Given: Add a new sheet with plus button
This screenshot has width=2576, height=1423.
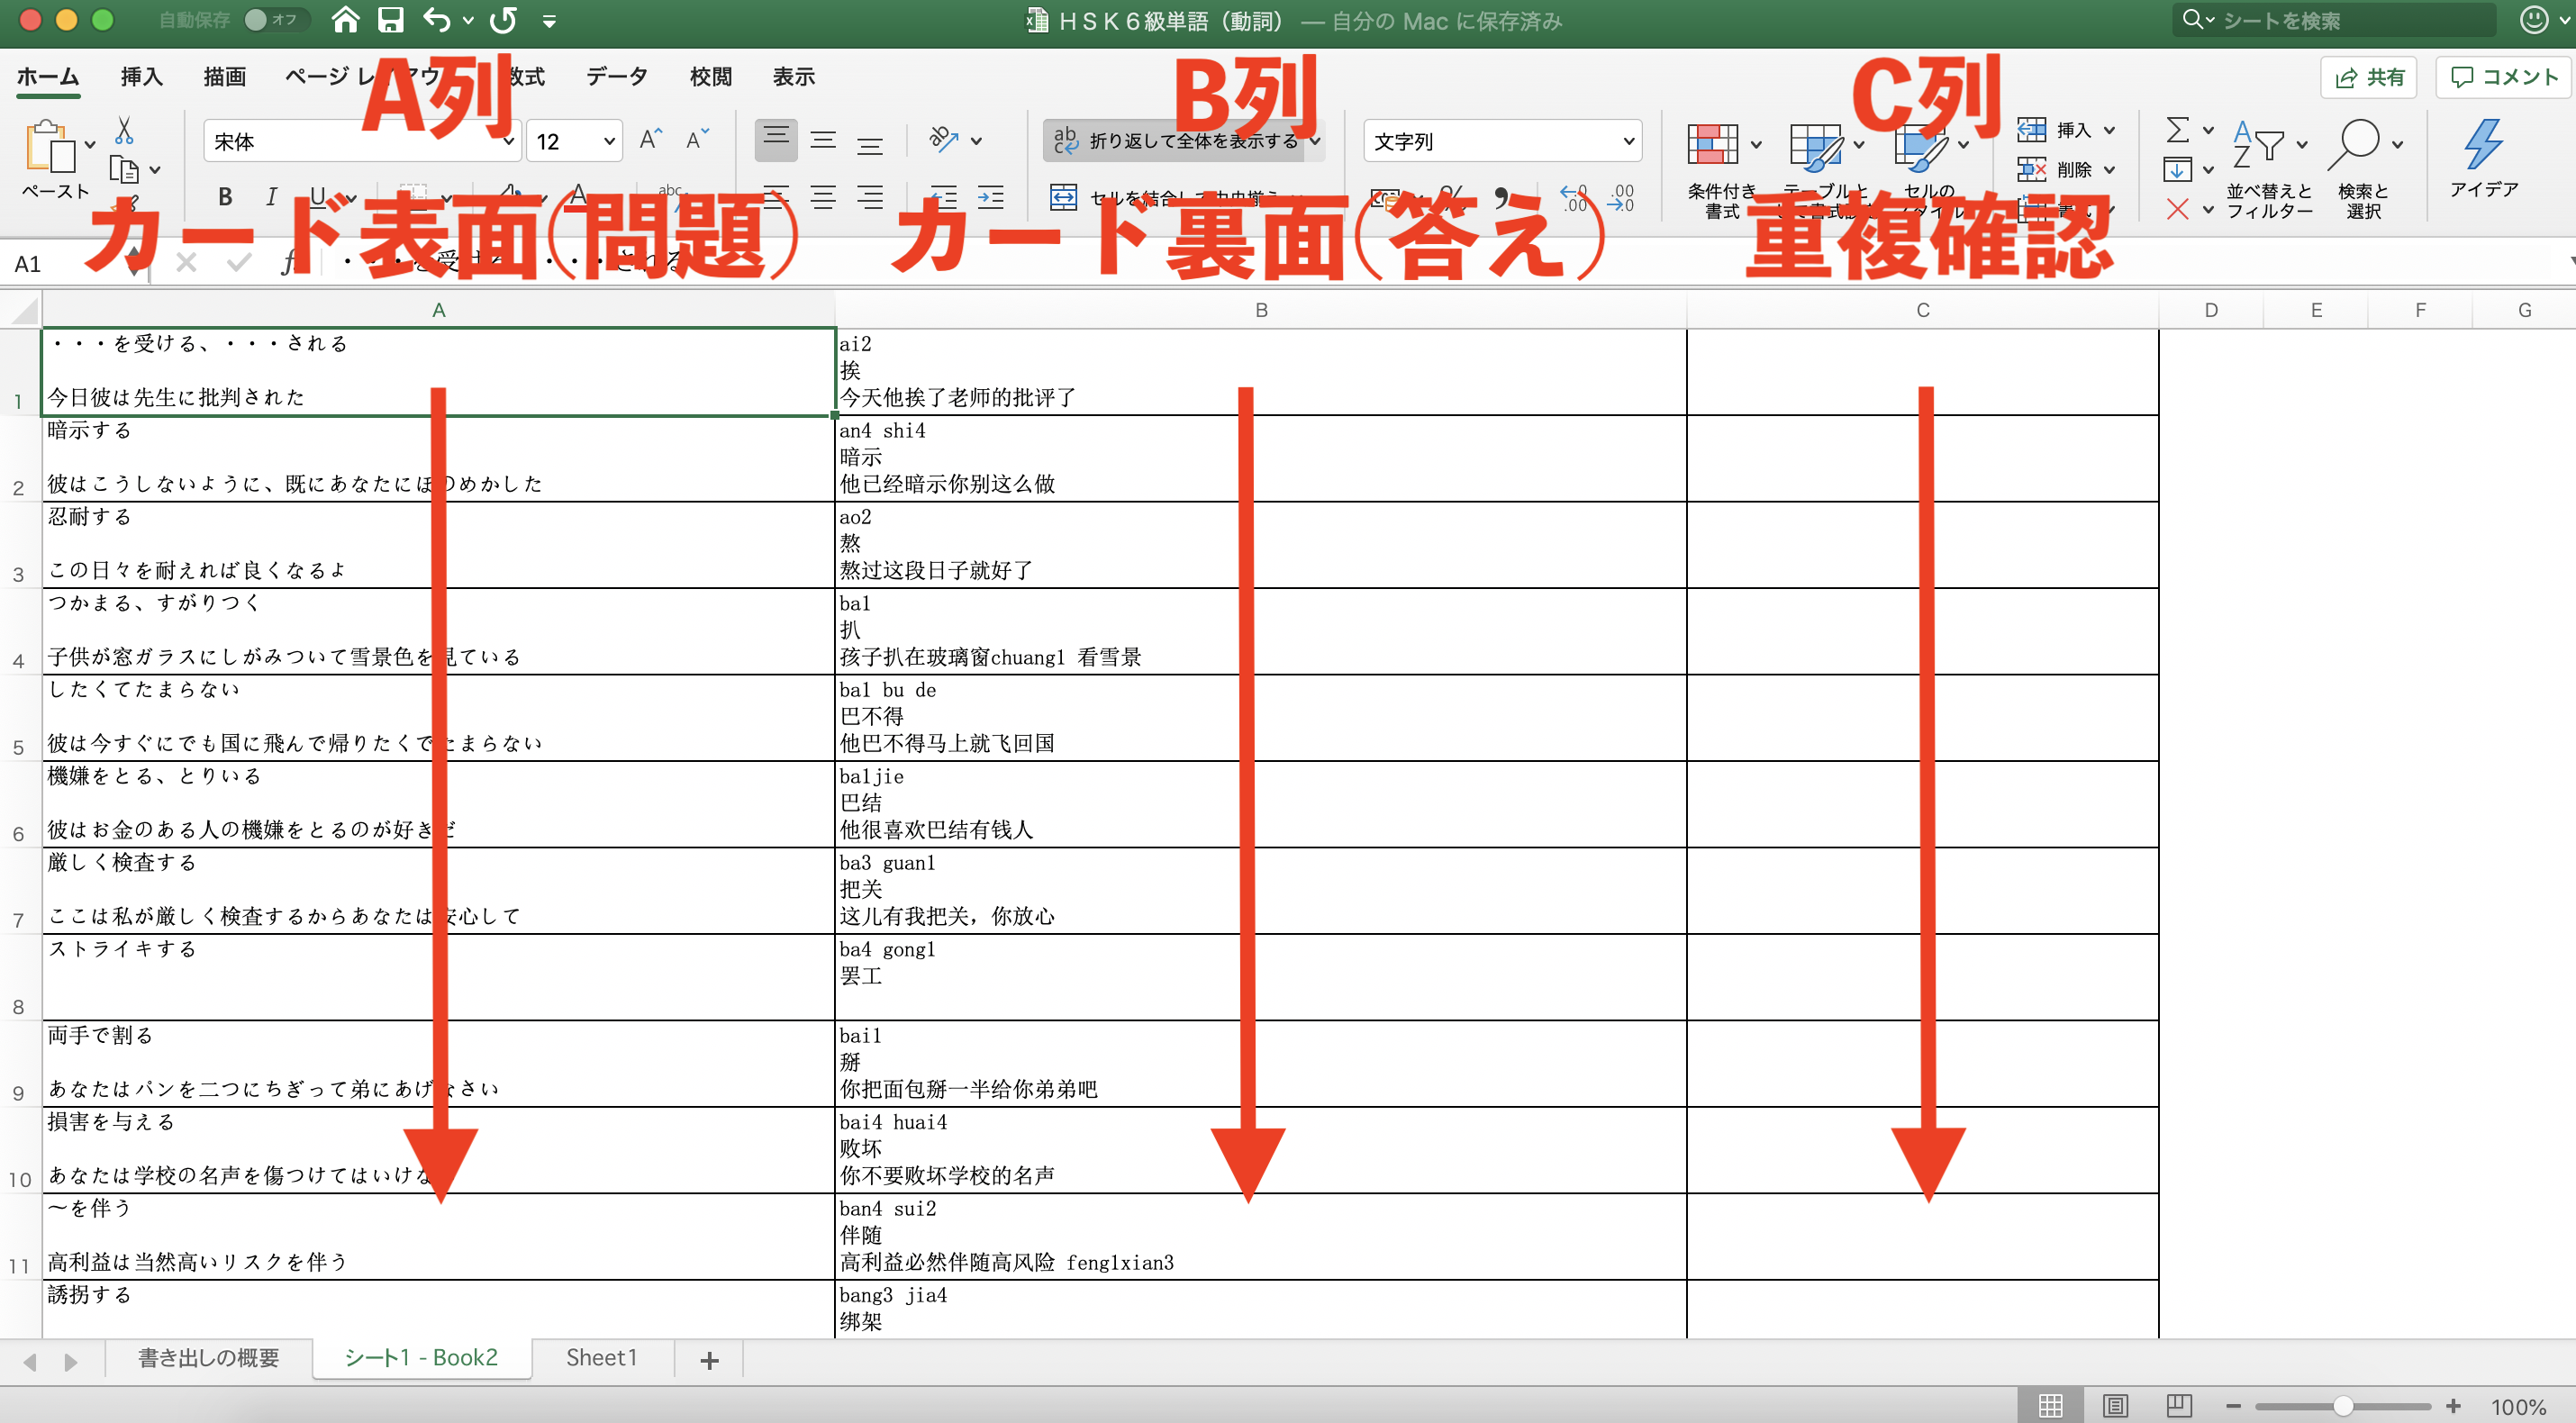Looking at the screenshot, I should (709, 1360).
